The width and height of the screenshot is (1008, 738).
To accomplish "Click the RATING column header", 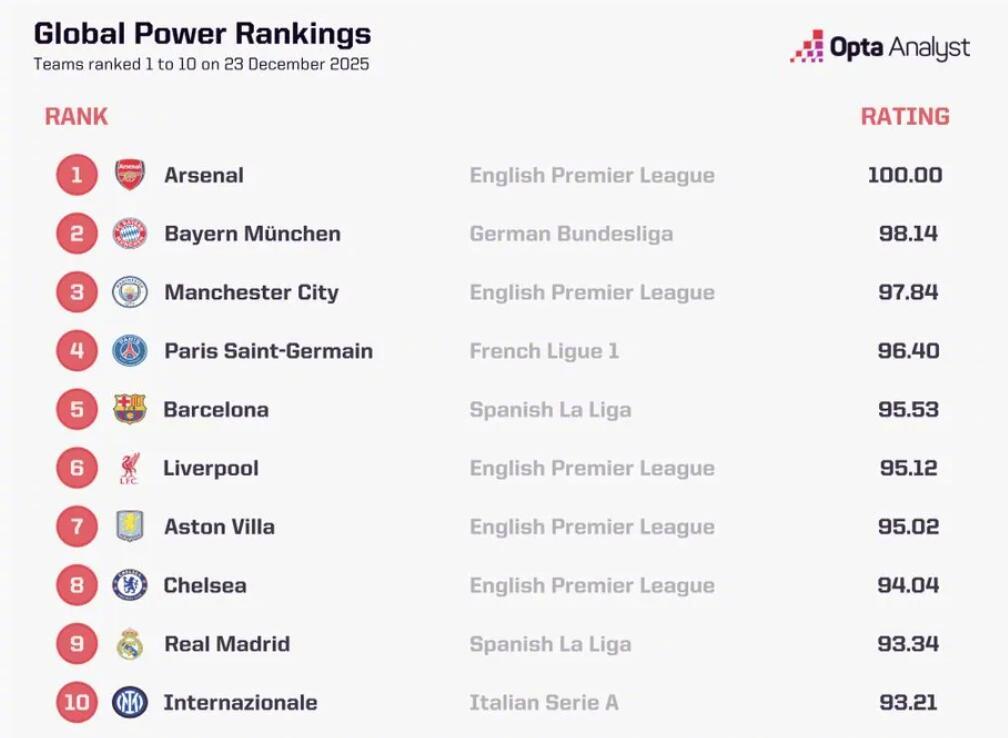I will (905, 116).
